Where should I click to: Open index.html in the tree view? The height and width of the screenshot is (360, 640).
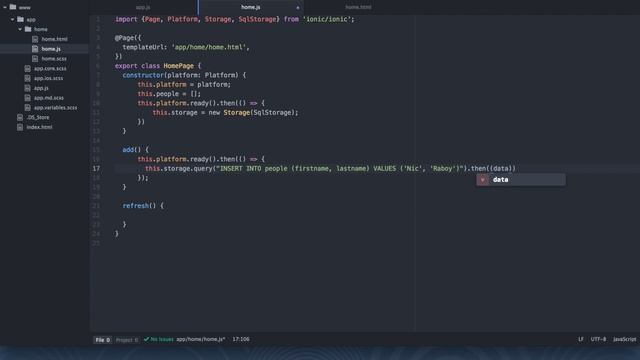click(x=39, y=127)
